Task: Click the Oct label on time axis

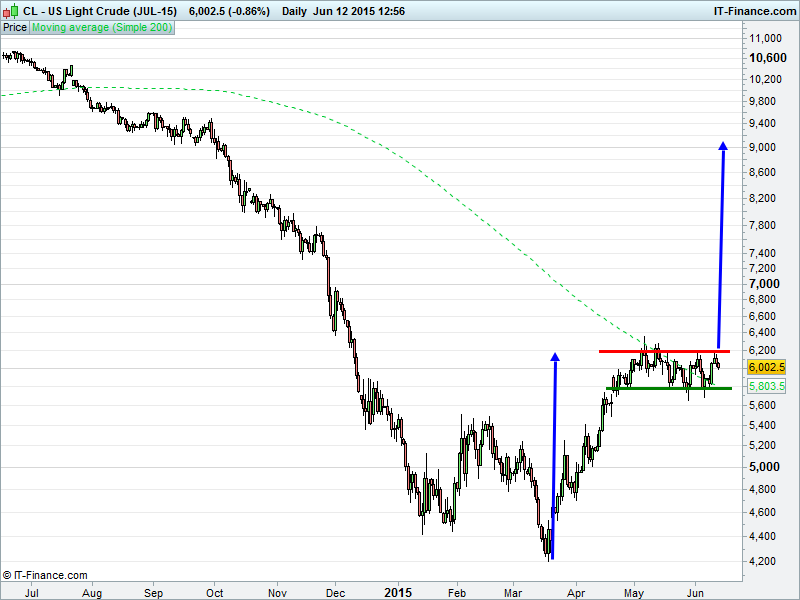Action: click(x=214, y=591)
